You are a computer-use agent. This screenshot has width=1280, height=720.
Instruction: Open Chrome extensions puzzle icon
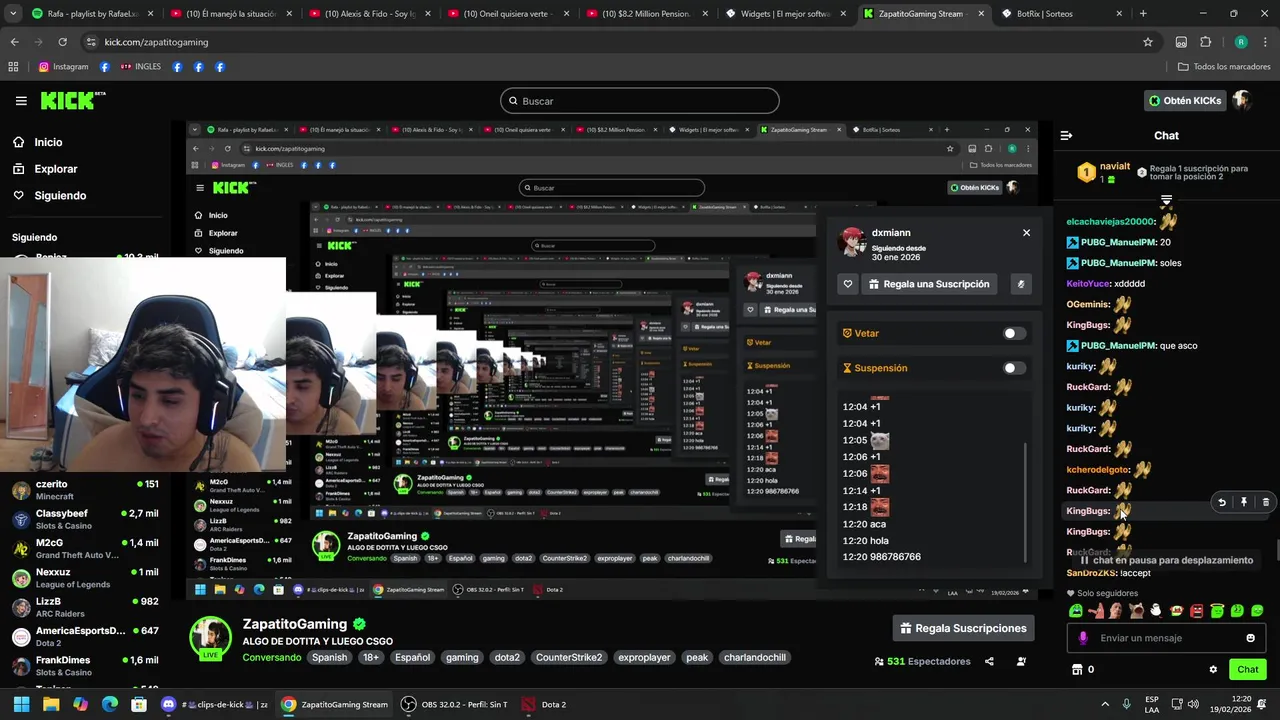point(1205,42)
